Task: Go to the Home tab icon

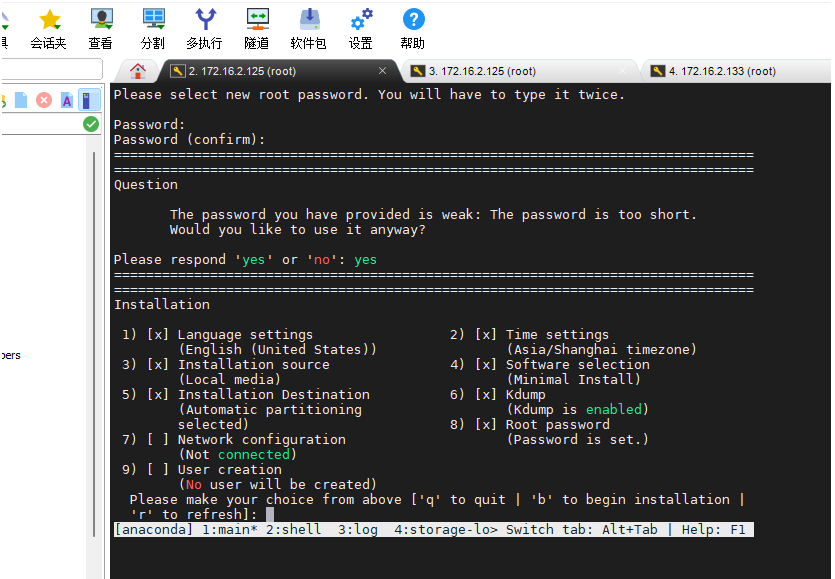Action: click(x=138, y=70)
